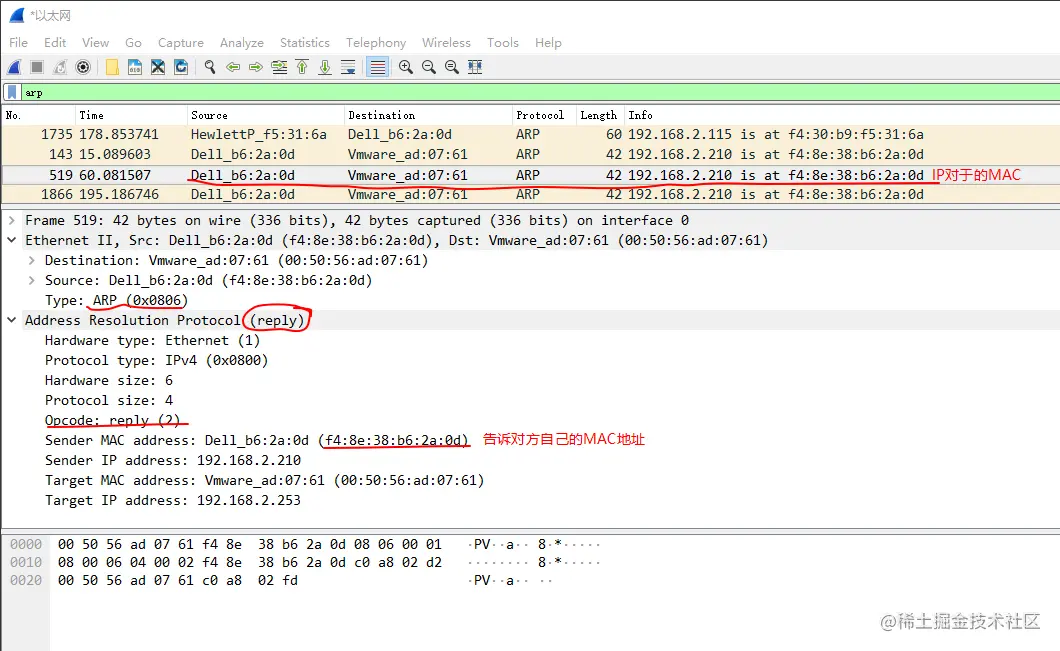Select packet 519 at time 60.081507
This screenshot has width=1060, height=651.
coord(531,175)
